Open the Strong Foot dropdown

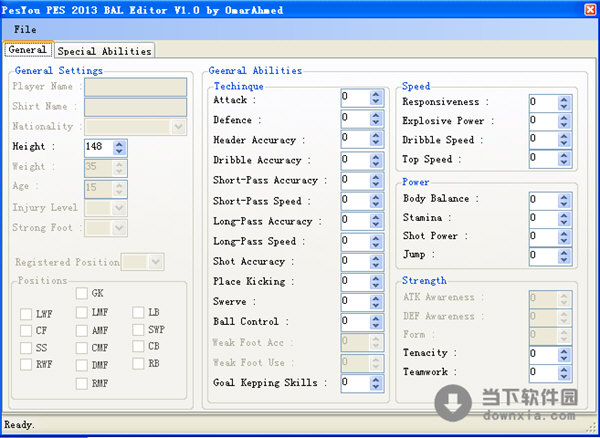click(119, 228)
